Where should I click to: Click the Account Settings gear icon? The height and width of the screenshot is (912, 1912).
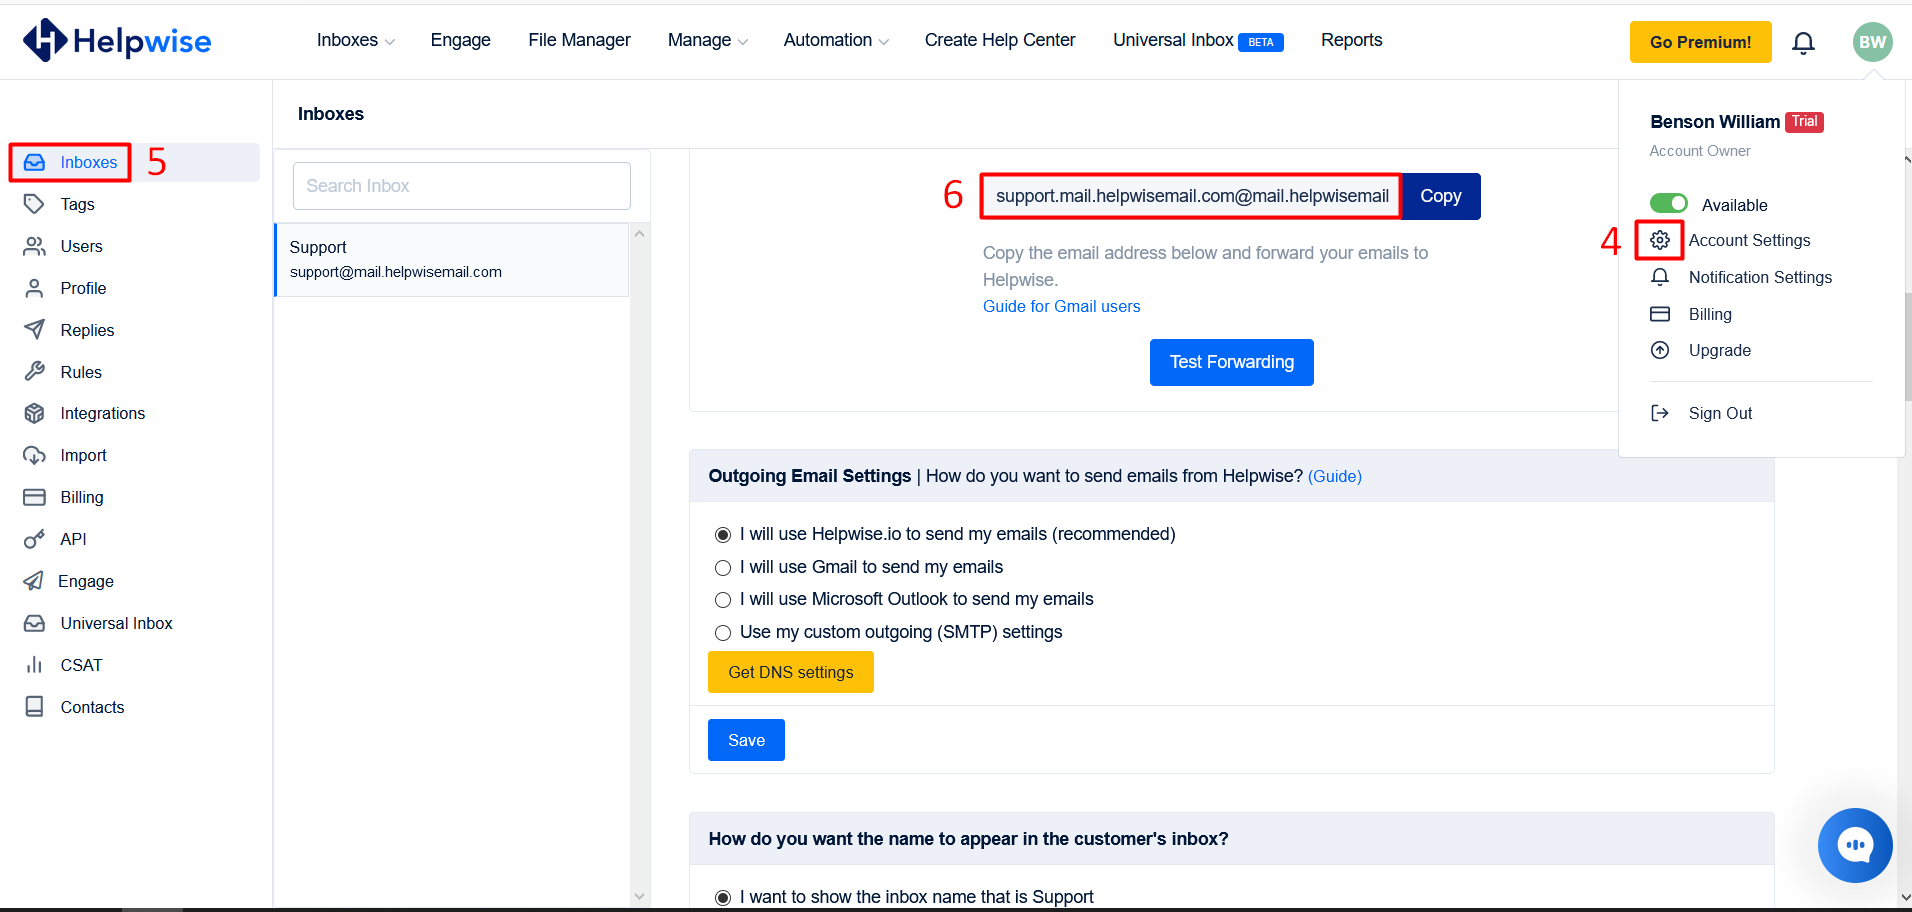[x=1660, y=240]
